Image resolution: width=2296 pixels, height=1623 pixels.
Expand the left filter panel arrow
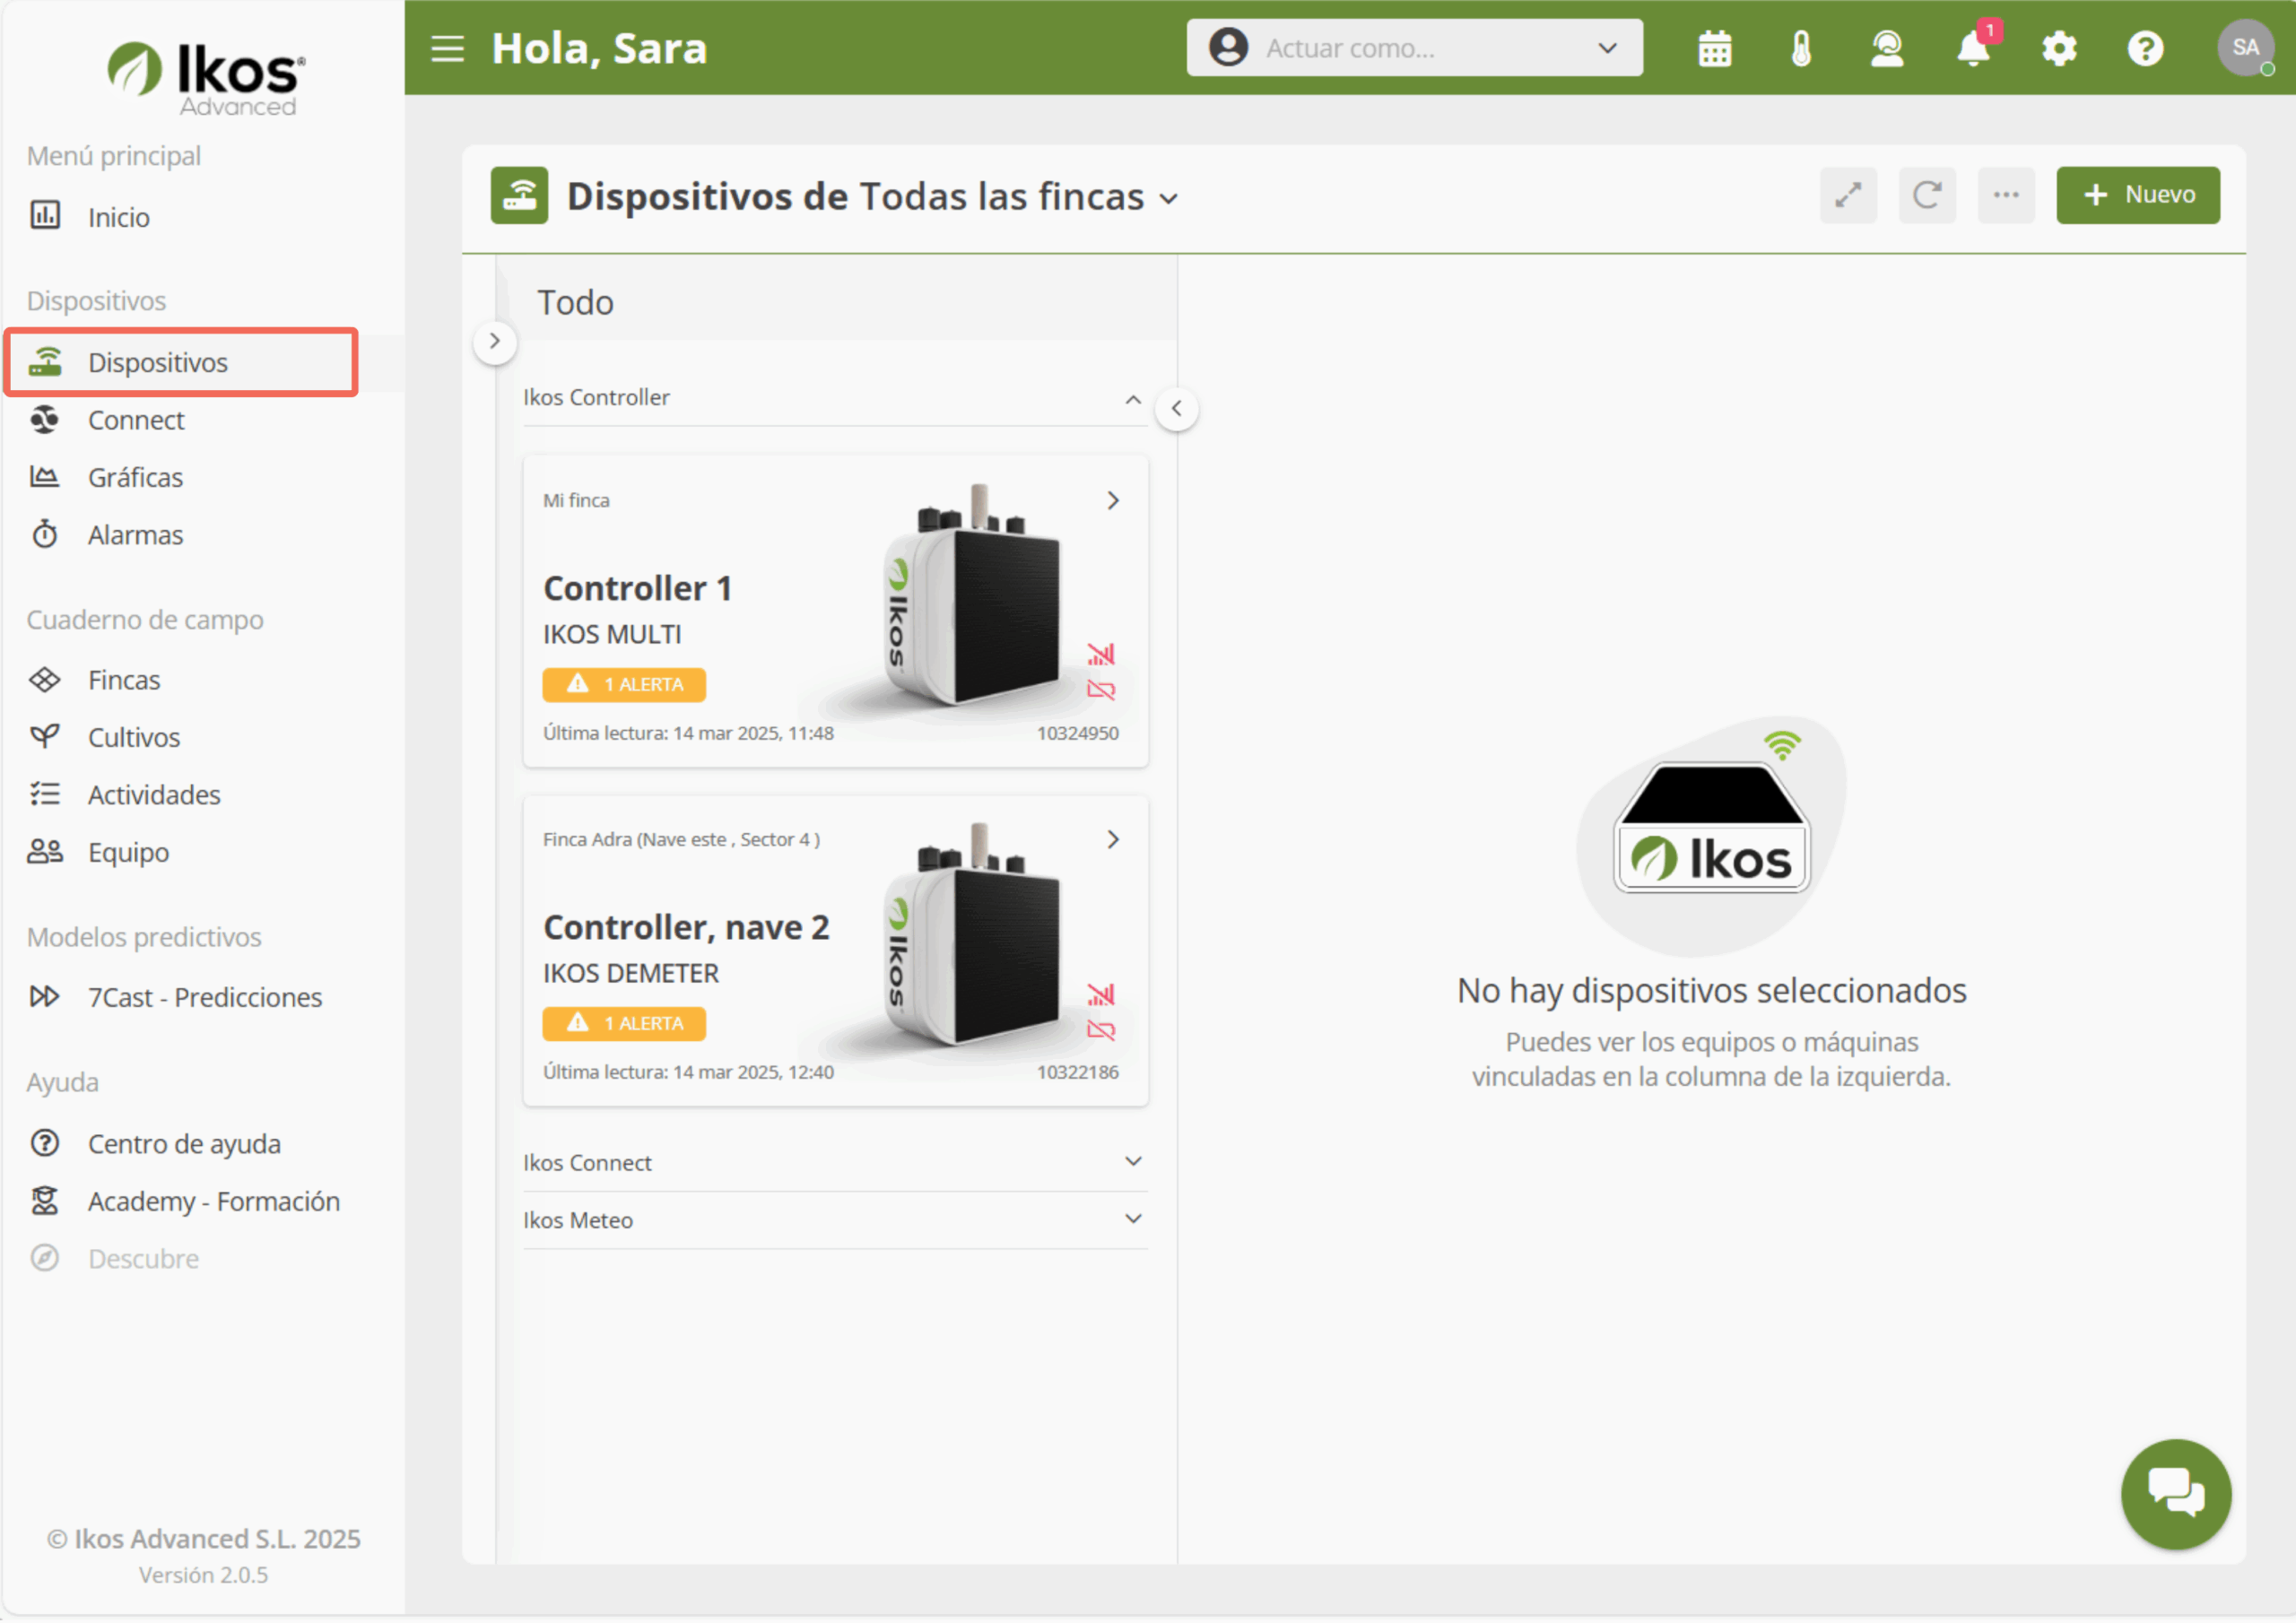point(494,341)
